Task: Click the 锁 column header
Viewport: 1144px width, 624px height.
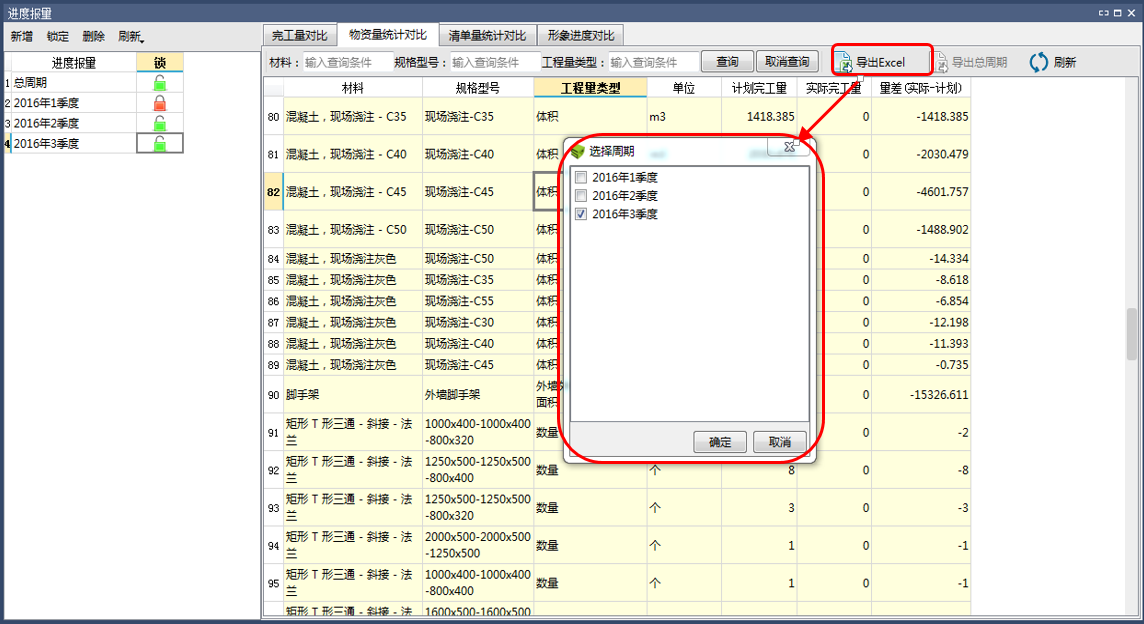Action: coord(160,63)
